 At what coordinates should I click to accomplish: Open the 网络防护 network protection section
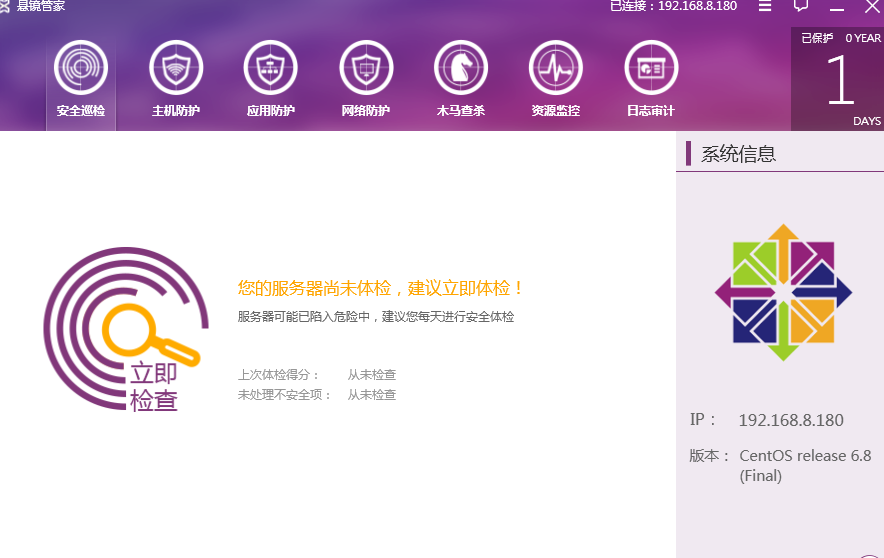click(366, 79)
